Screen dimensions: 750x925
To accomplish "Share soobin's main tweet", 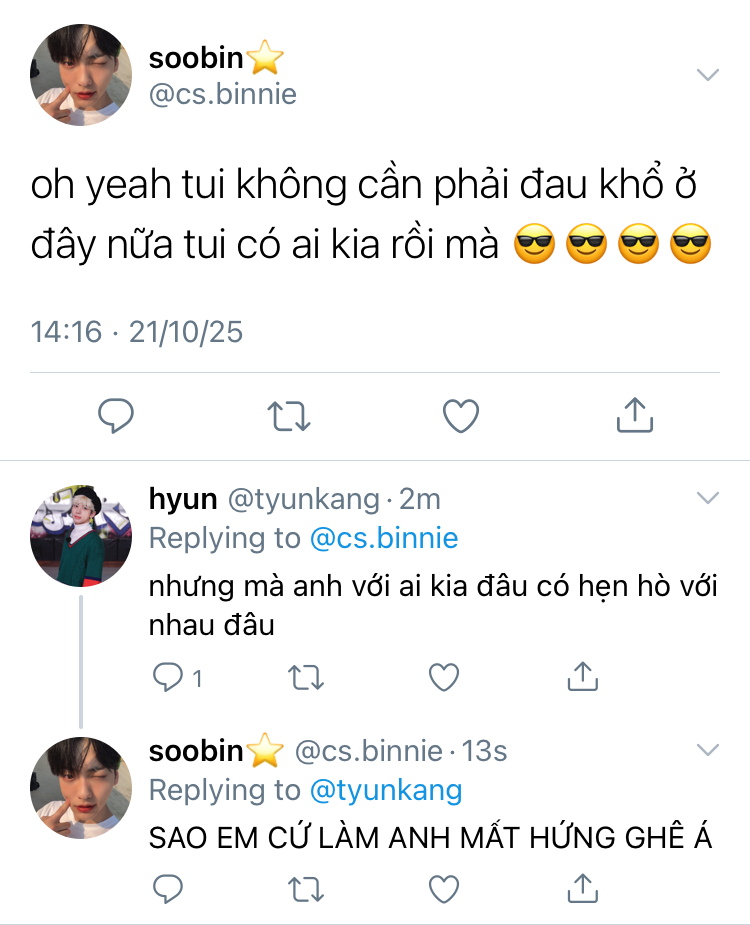I will (635, 415).
